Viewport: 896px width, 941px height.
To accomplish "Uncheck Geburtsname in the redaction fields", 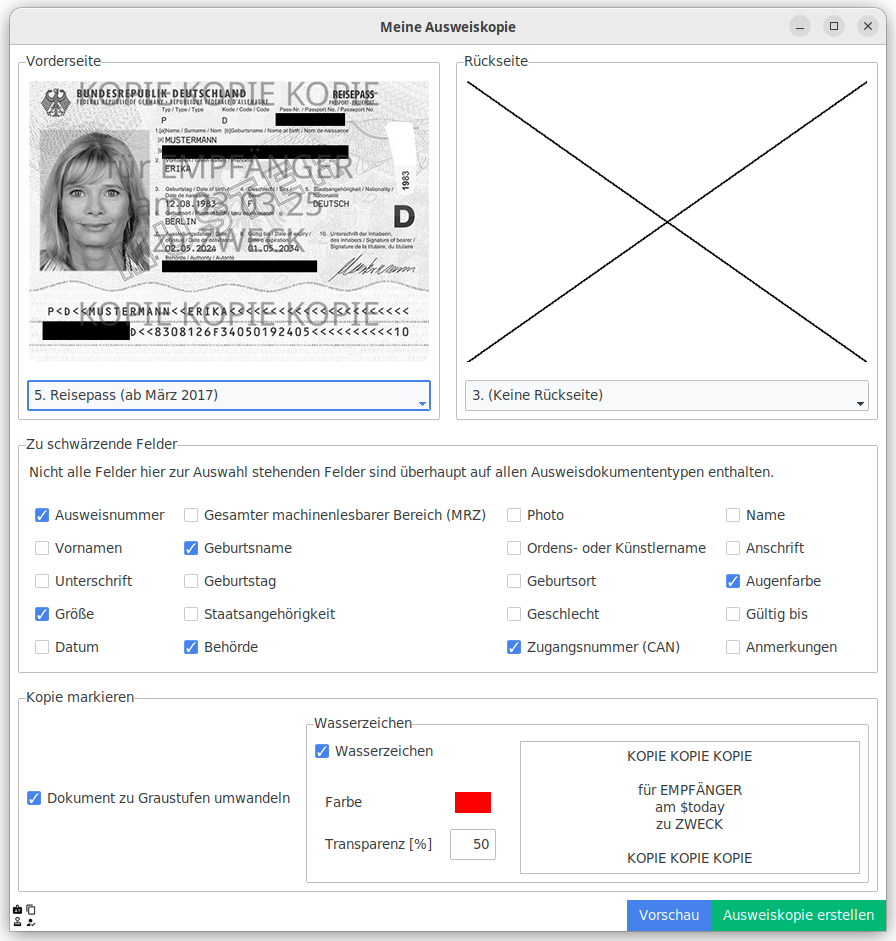I will (x=191, y=547).
